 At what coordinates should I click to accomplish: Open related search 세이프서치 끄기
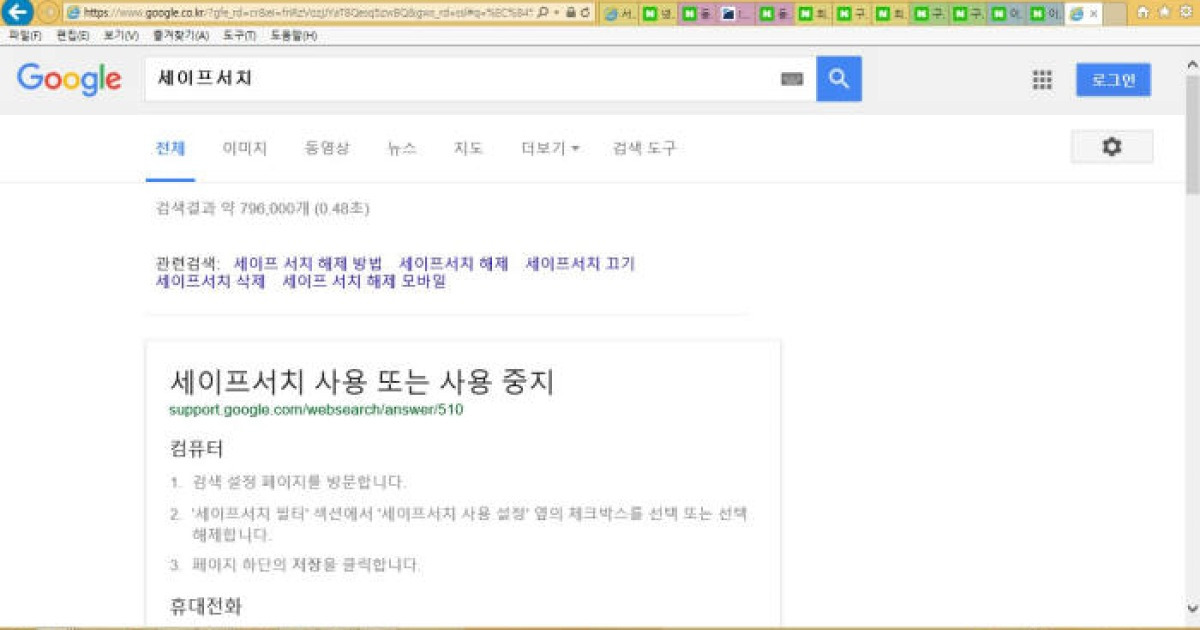click(580, 264)
